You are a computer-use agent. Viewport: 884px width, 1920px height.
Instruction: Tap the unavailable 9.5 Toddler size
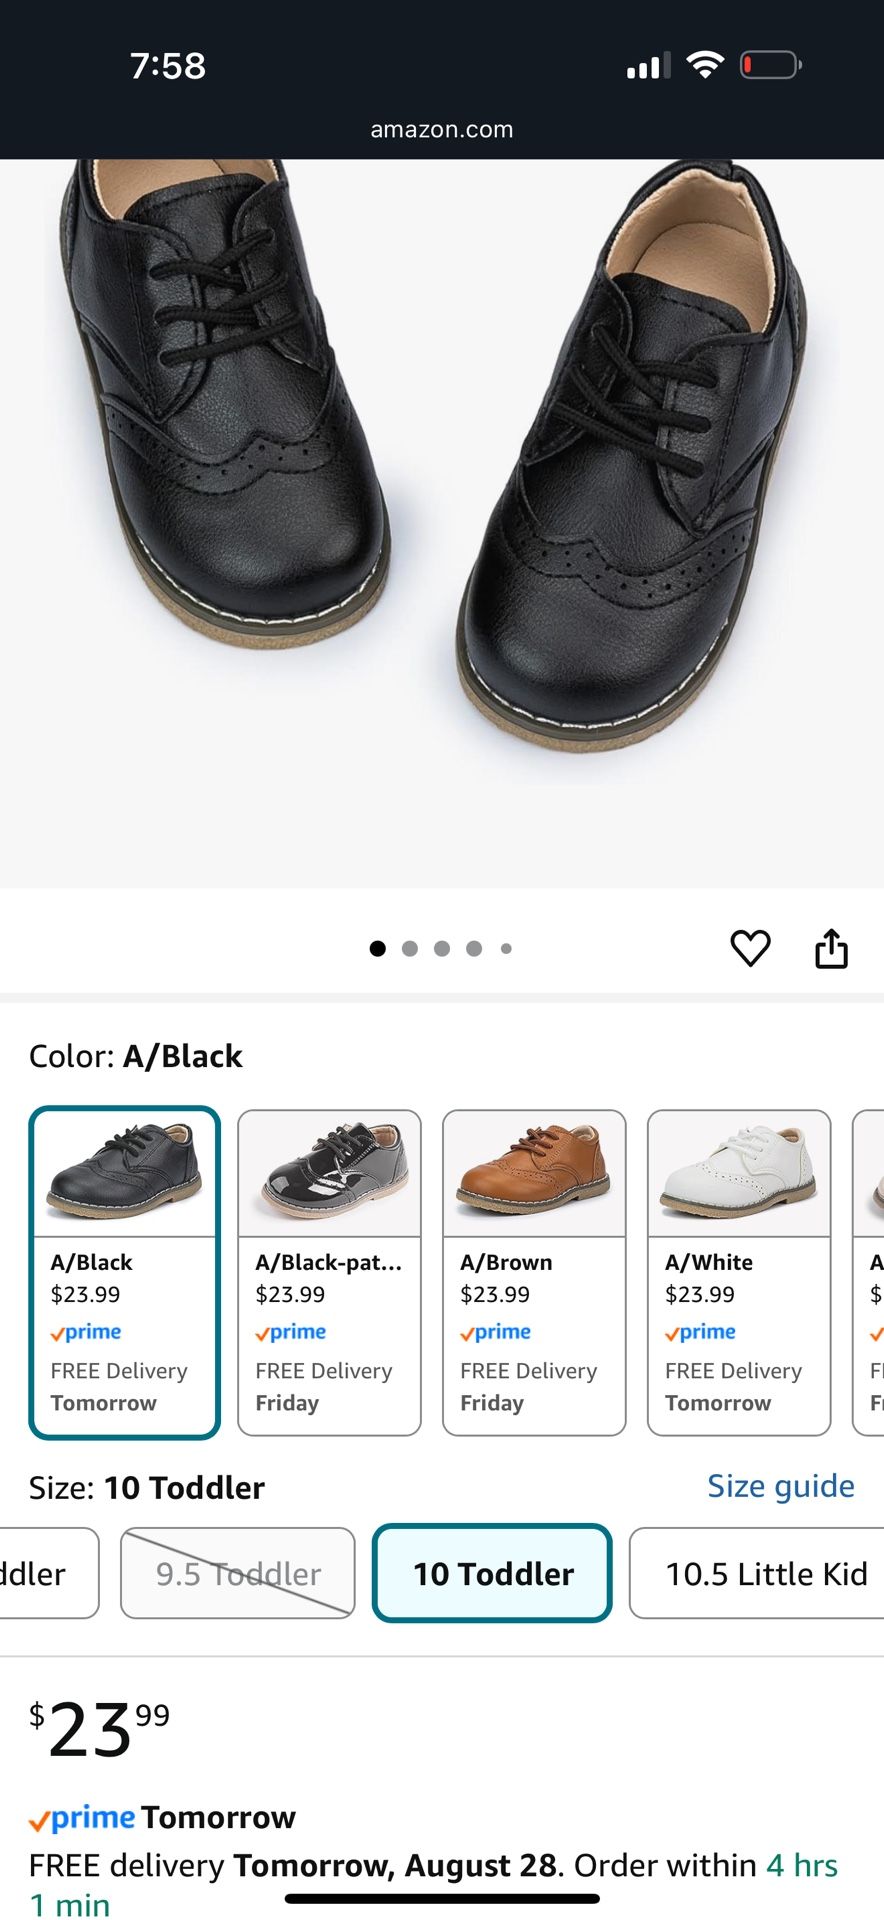click(237, 1573)
